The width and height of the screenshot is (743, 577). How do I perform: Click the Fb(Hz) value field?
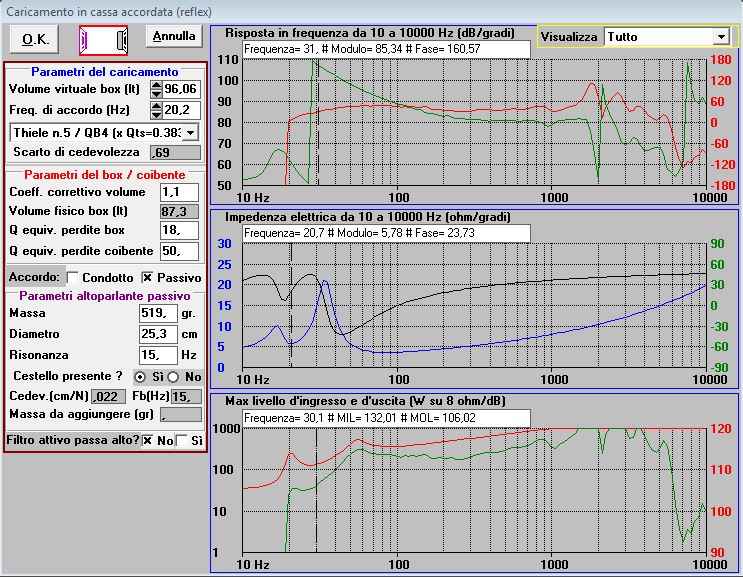click(186, 397)
